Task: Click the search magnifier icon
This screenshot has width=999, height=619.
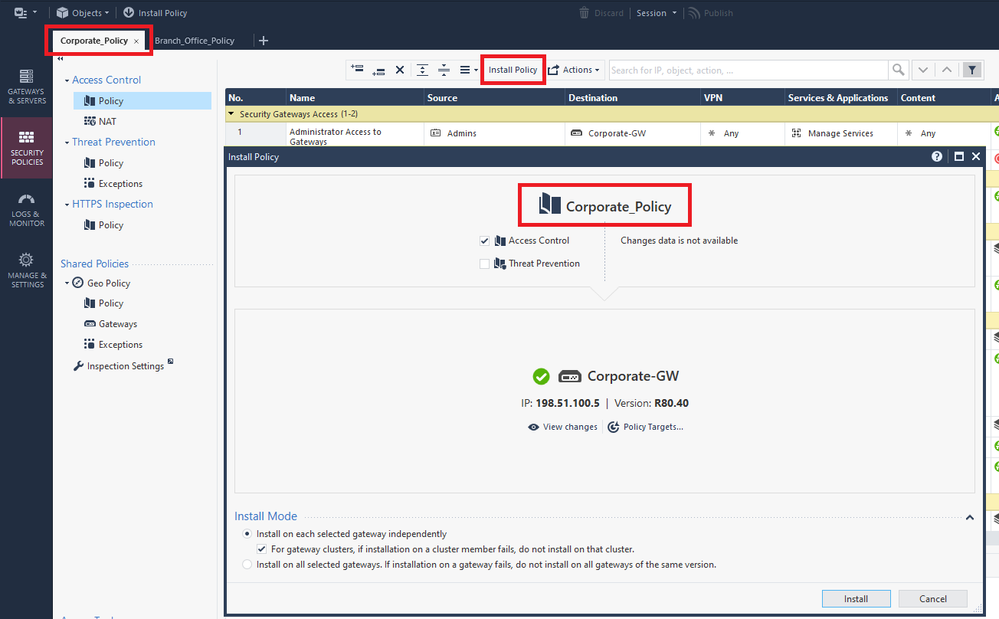Action: pos(899,70)
